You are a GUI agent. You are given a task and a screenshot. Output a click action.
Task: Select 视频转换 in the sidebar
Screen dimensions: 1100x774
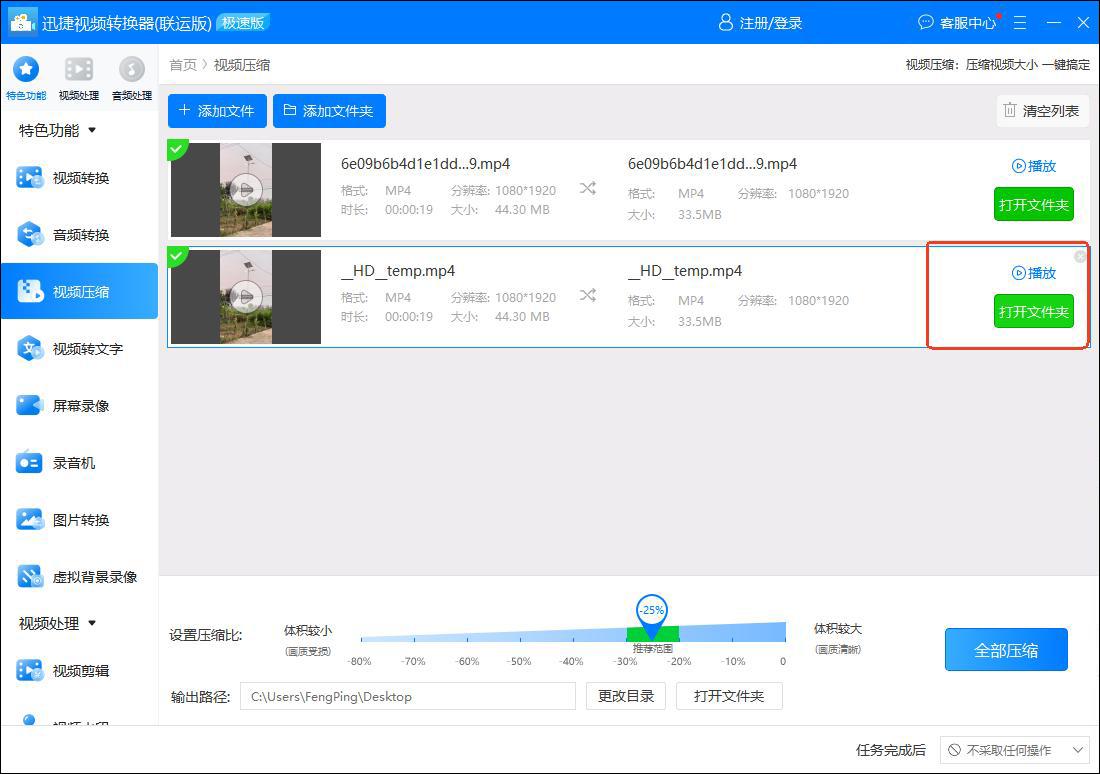(x=80, y=178)
